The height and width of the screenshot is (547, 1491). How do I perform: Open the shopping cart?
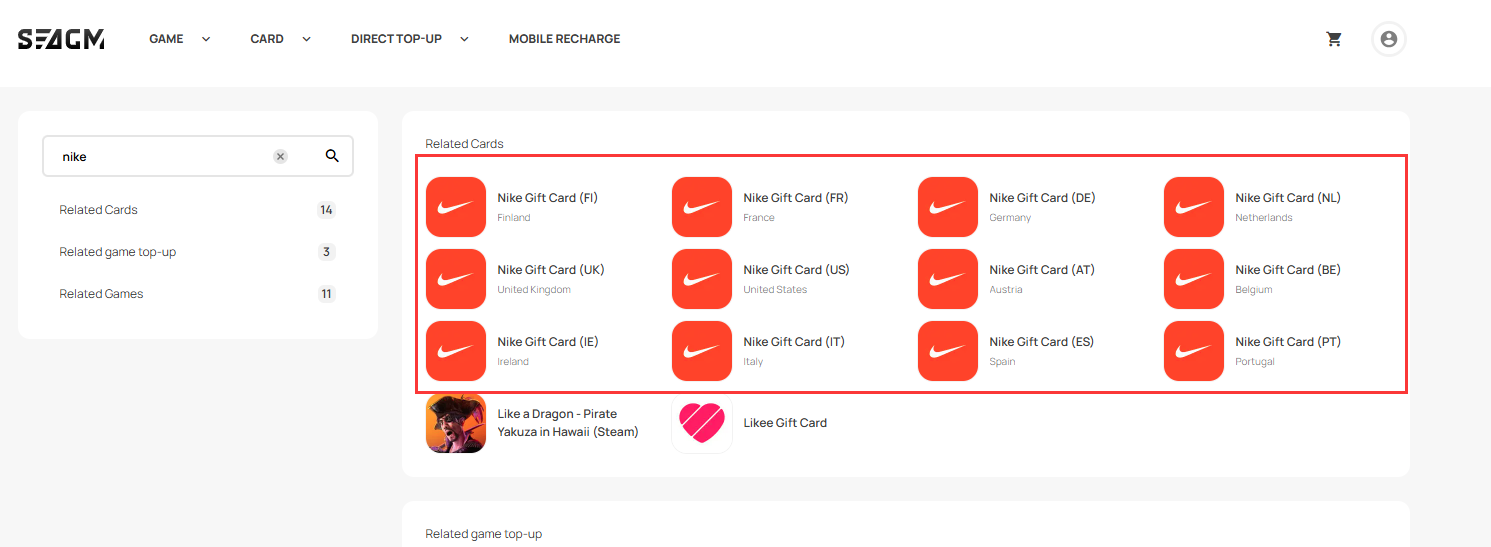tap(1334, 39)
